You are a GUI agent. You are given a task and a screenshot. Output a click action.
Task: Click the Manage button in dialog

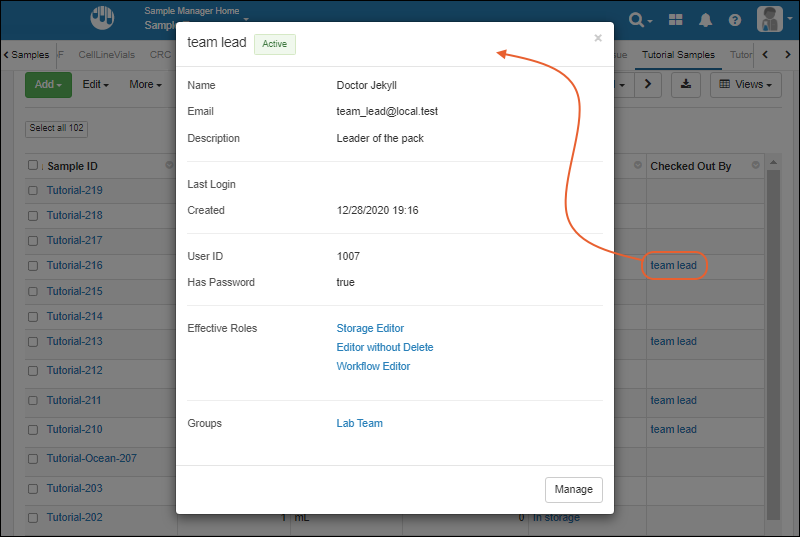coord(573,490)
